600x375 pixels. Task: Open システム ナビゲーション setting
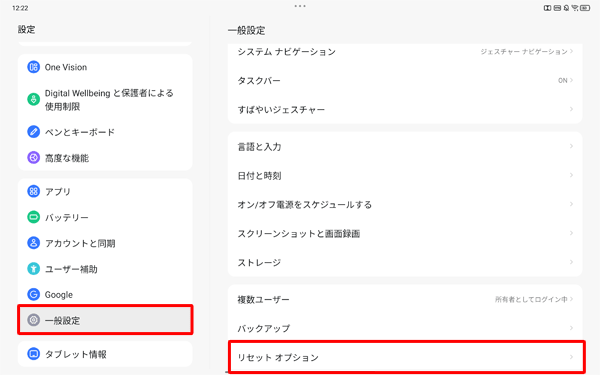pos(405,52)
